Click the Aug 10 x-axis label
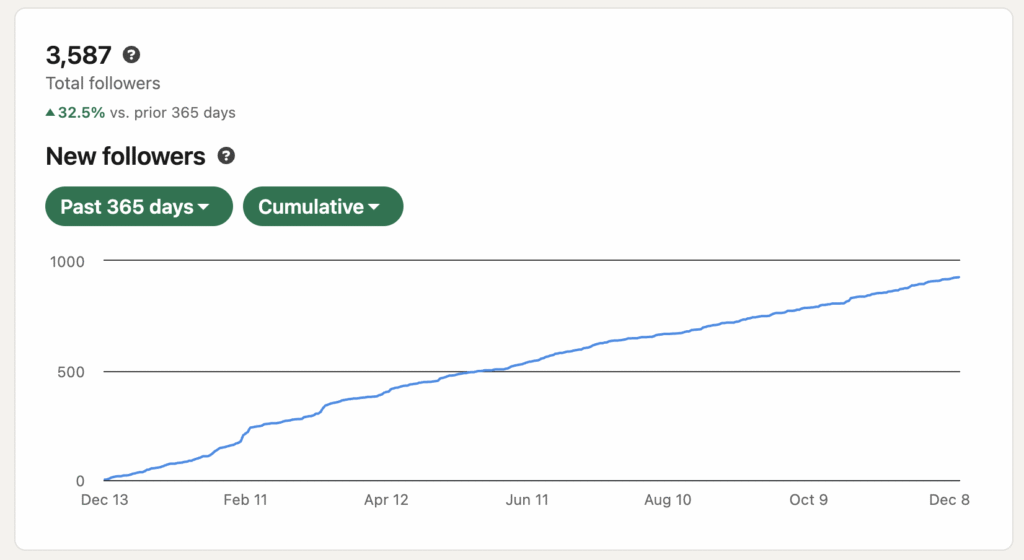 click(668, 499)
